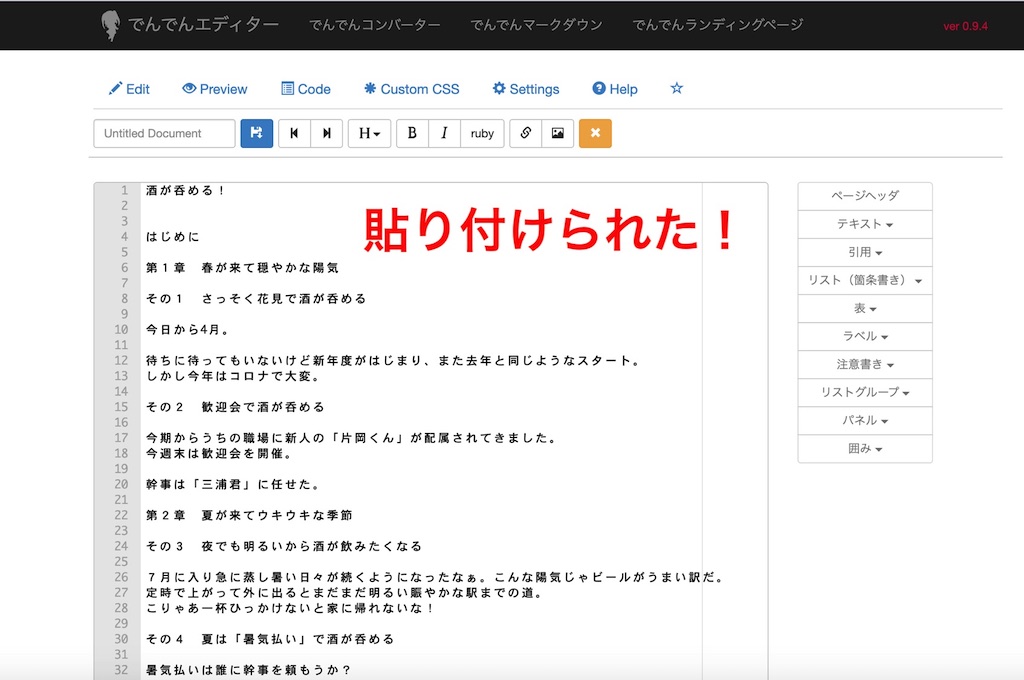Click the ページヘッダ button
Image resolution: width=1024 pixels, height=680 pixels.
[864, 196]
